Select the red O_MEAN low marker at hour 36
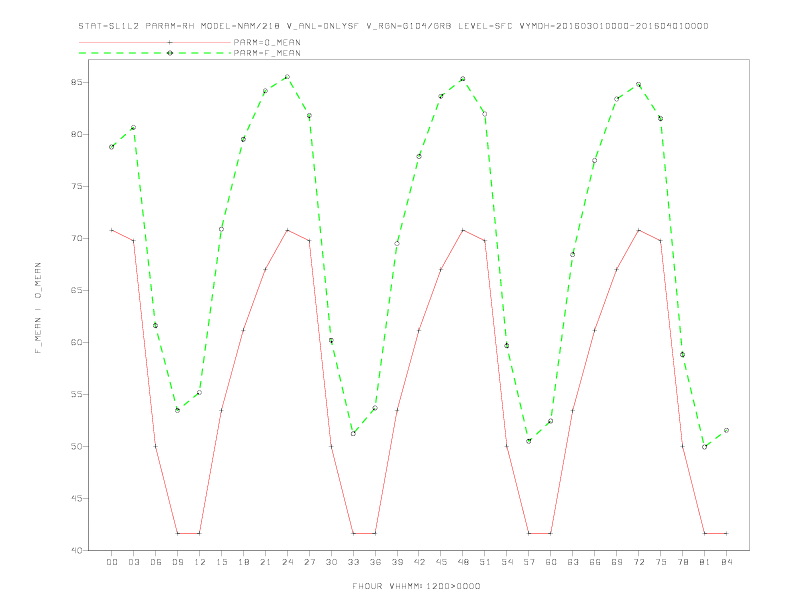 pos(375,533)
